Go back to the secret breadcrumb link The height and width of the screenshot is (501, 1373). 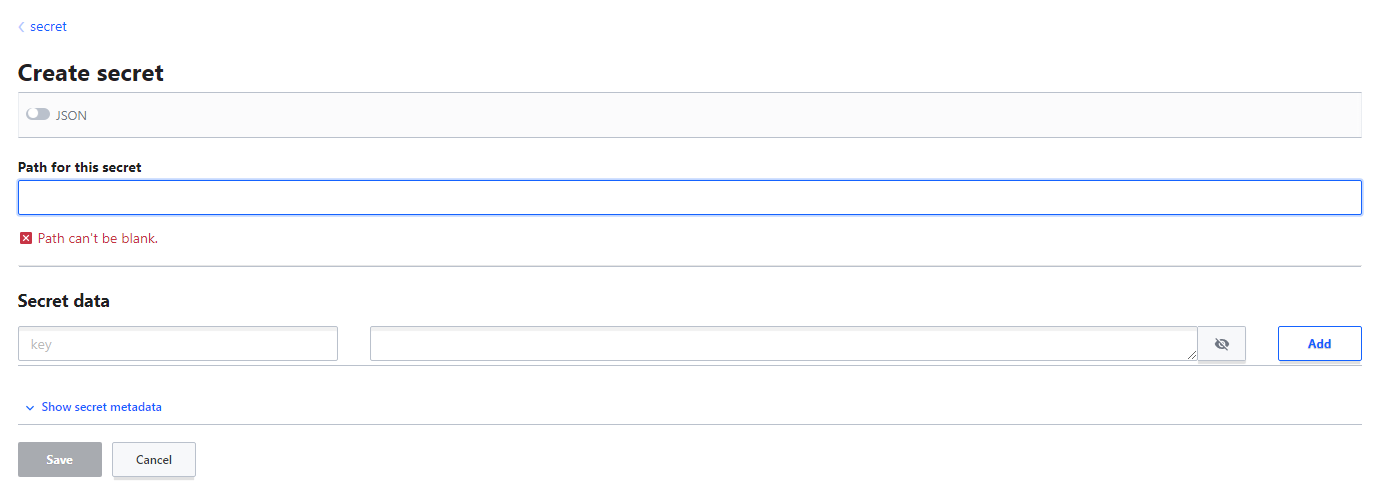tap(48, 27)
